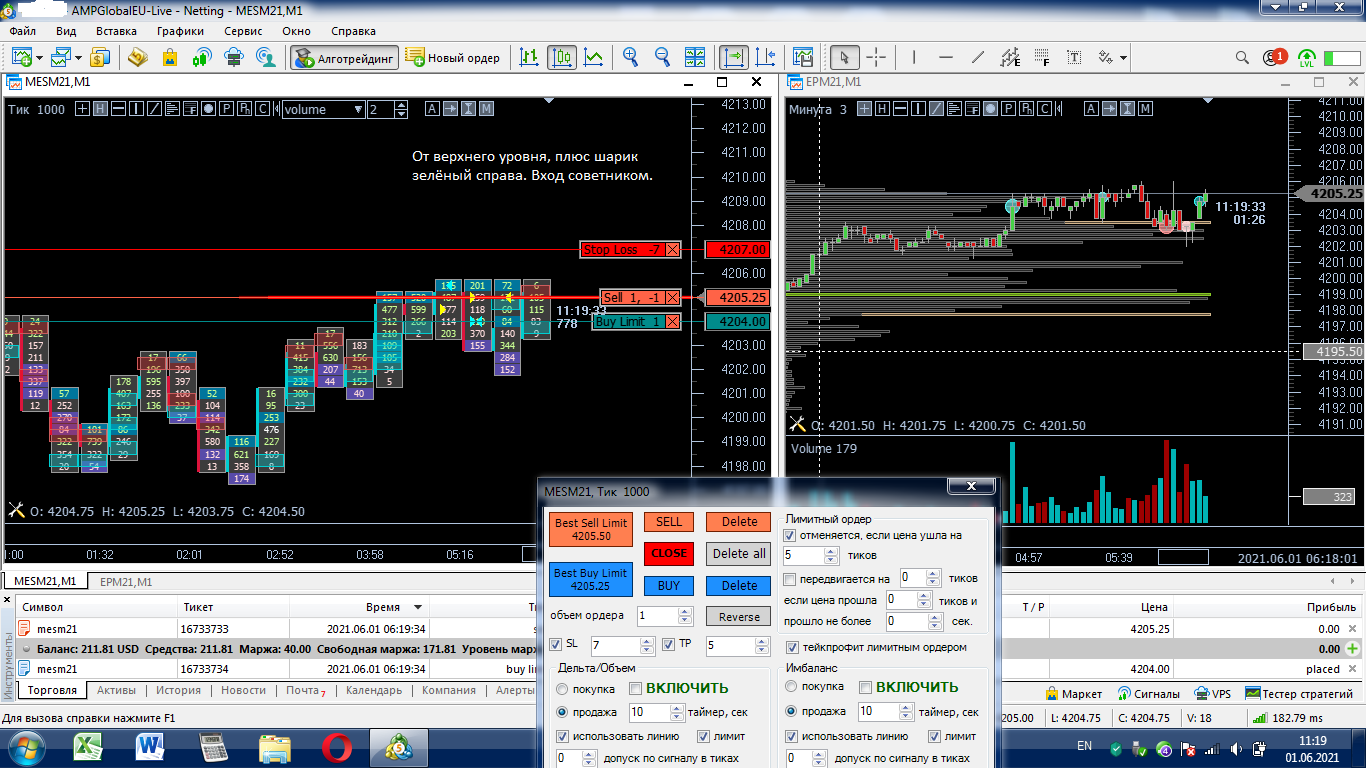This screenshot has width=1366, height=768.
Task: Click the Best Sell Limit 4205.50 button
Action: 590,529
